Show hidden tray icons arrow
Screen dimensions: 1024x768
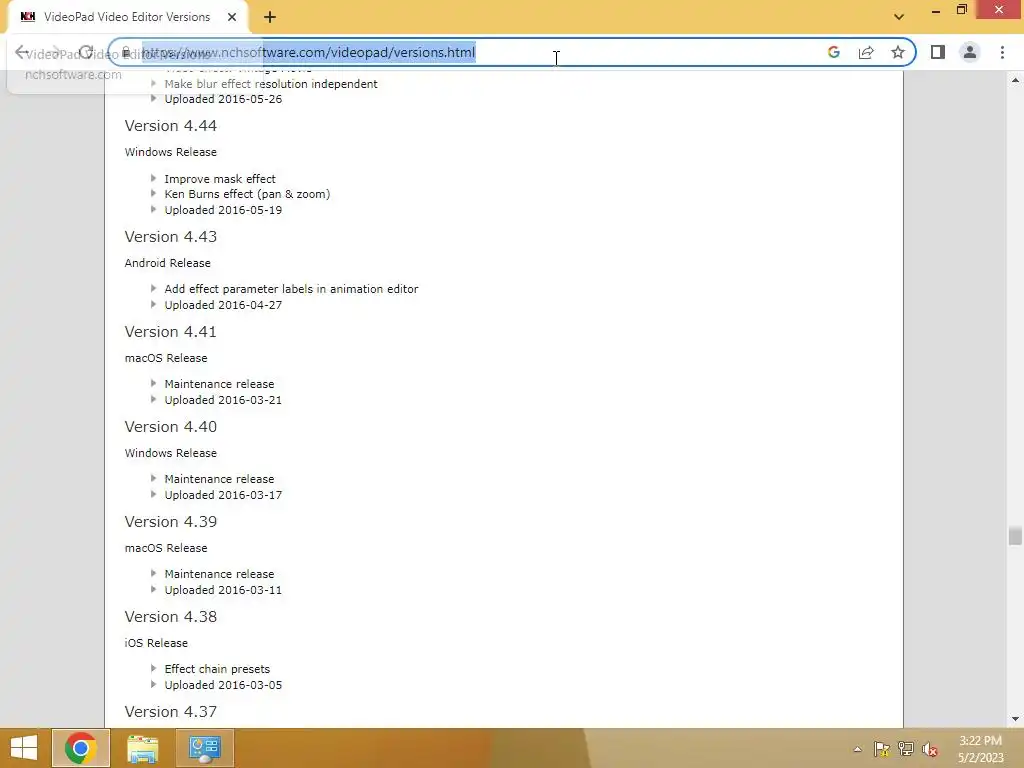point(857,749)
